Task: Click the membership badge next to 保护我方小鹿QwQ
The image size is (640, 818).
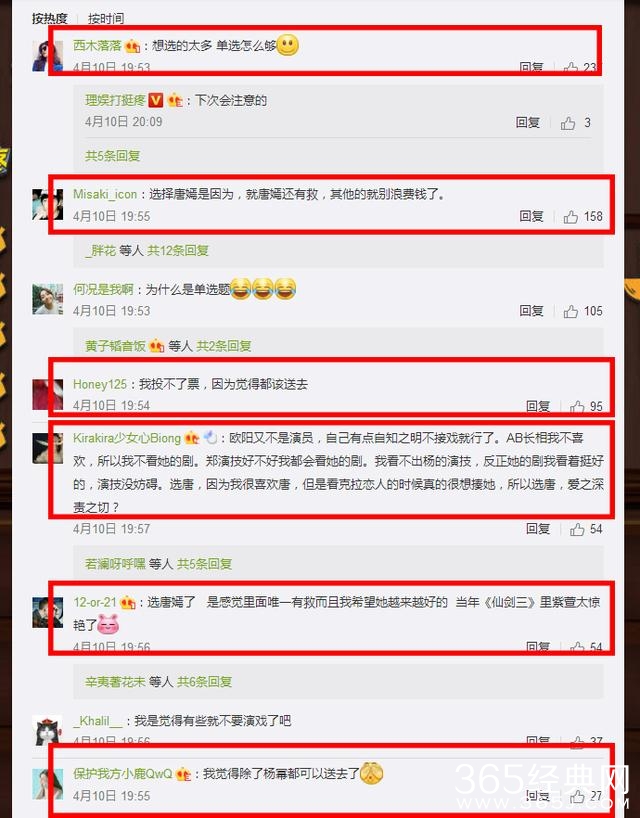Action: point(183,774)
